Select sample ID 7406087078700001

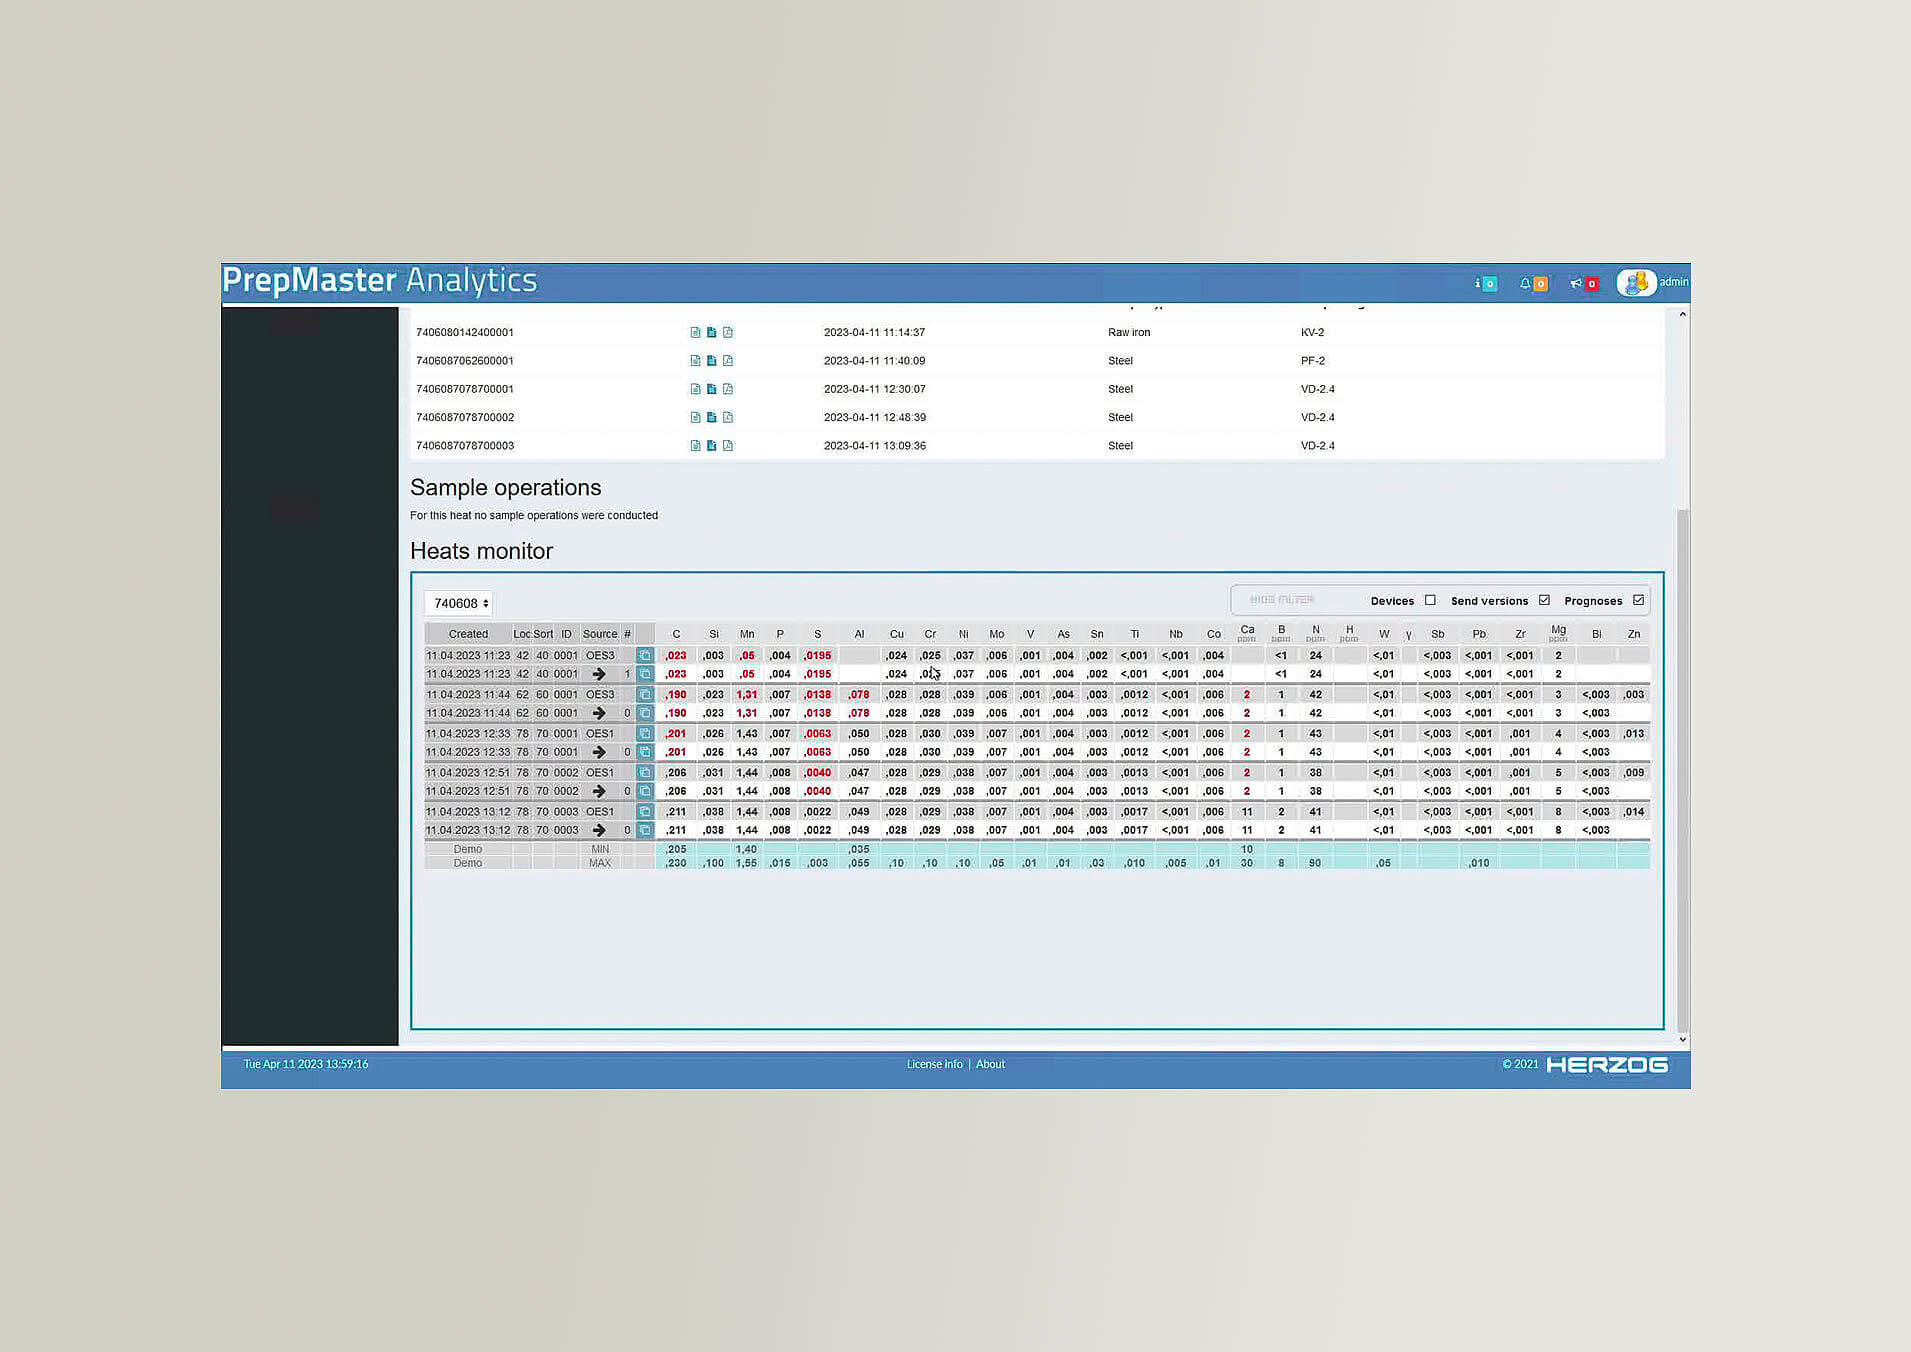(465, 389)
